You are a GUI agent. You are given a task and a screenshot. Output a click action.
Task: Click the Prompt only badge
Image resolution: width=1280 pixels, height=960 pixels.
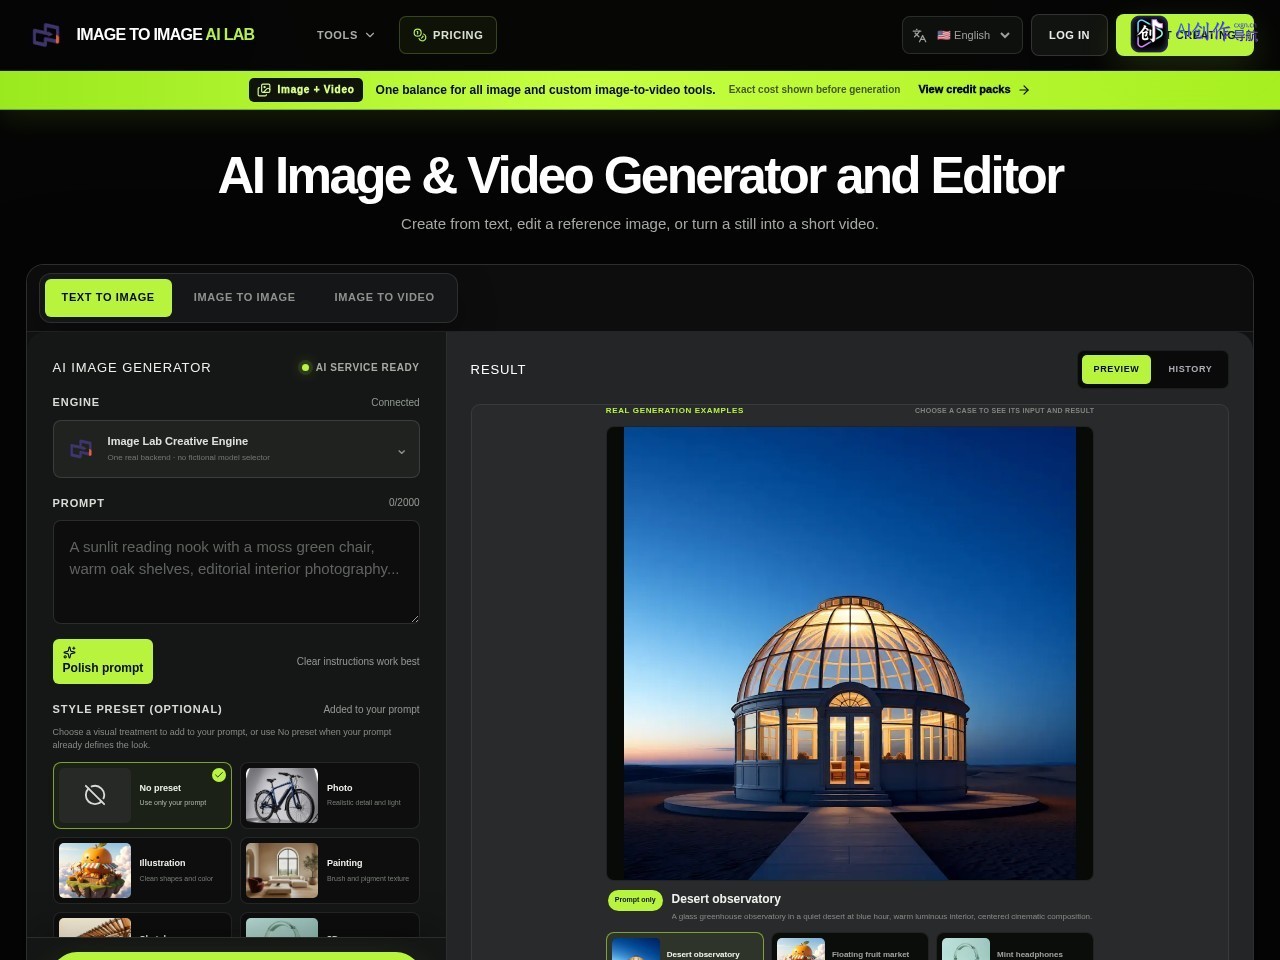[635, 900]
